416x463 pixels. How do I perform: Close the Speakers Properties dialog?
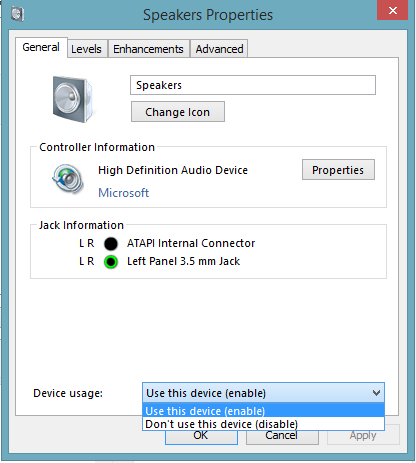click(x=393, y=11)
